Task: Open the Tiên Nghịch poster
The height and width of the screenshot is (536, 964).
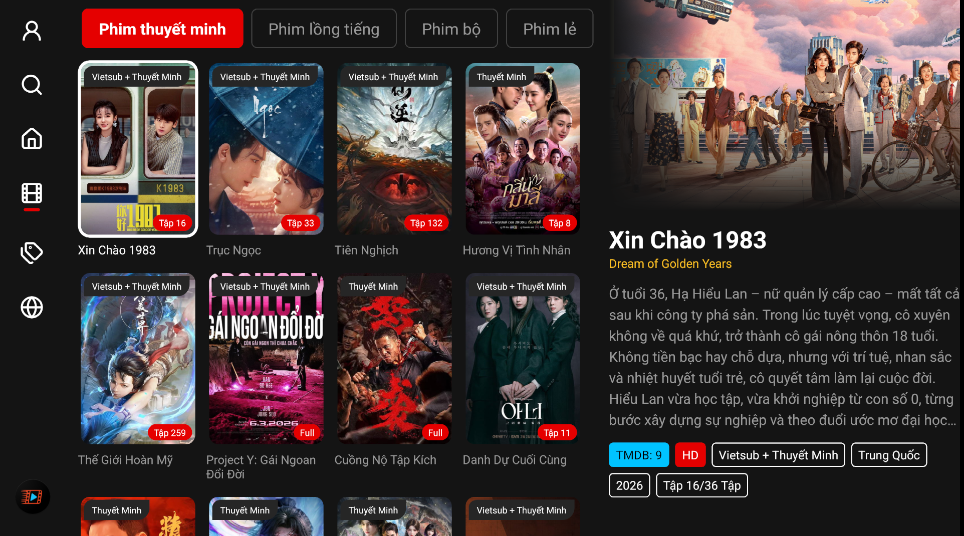Action: tap(394, 149)
